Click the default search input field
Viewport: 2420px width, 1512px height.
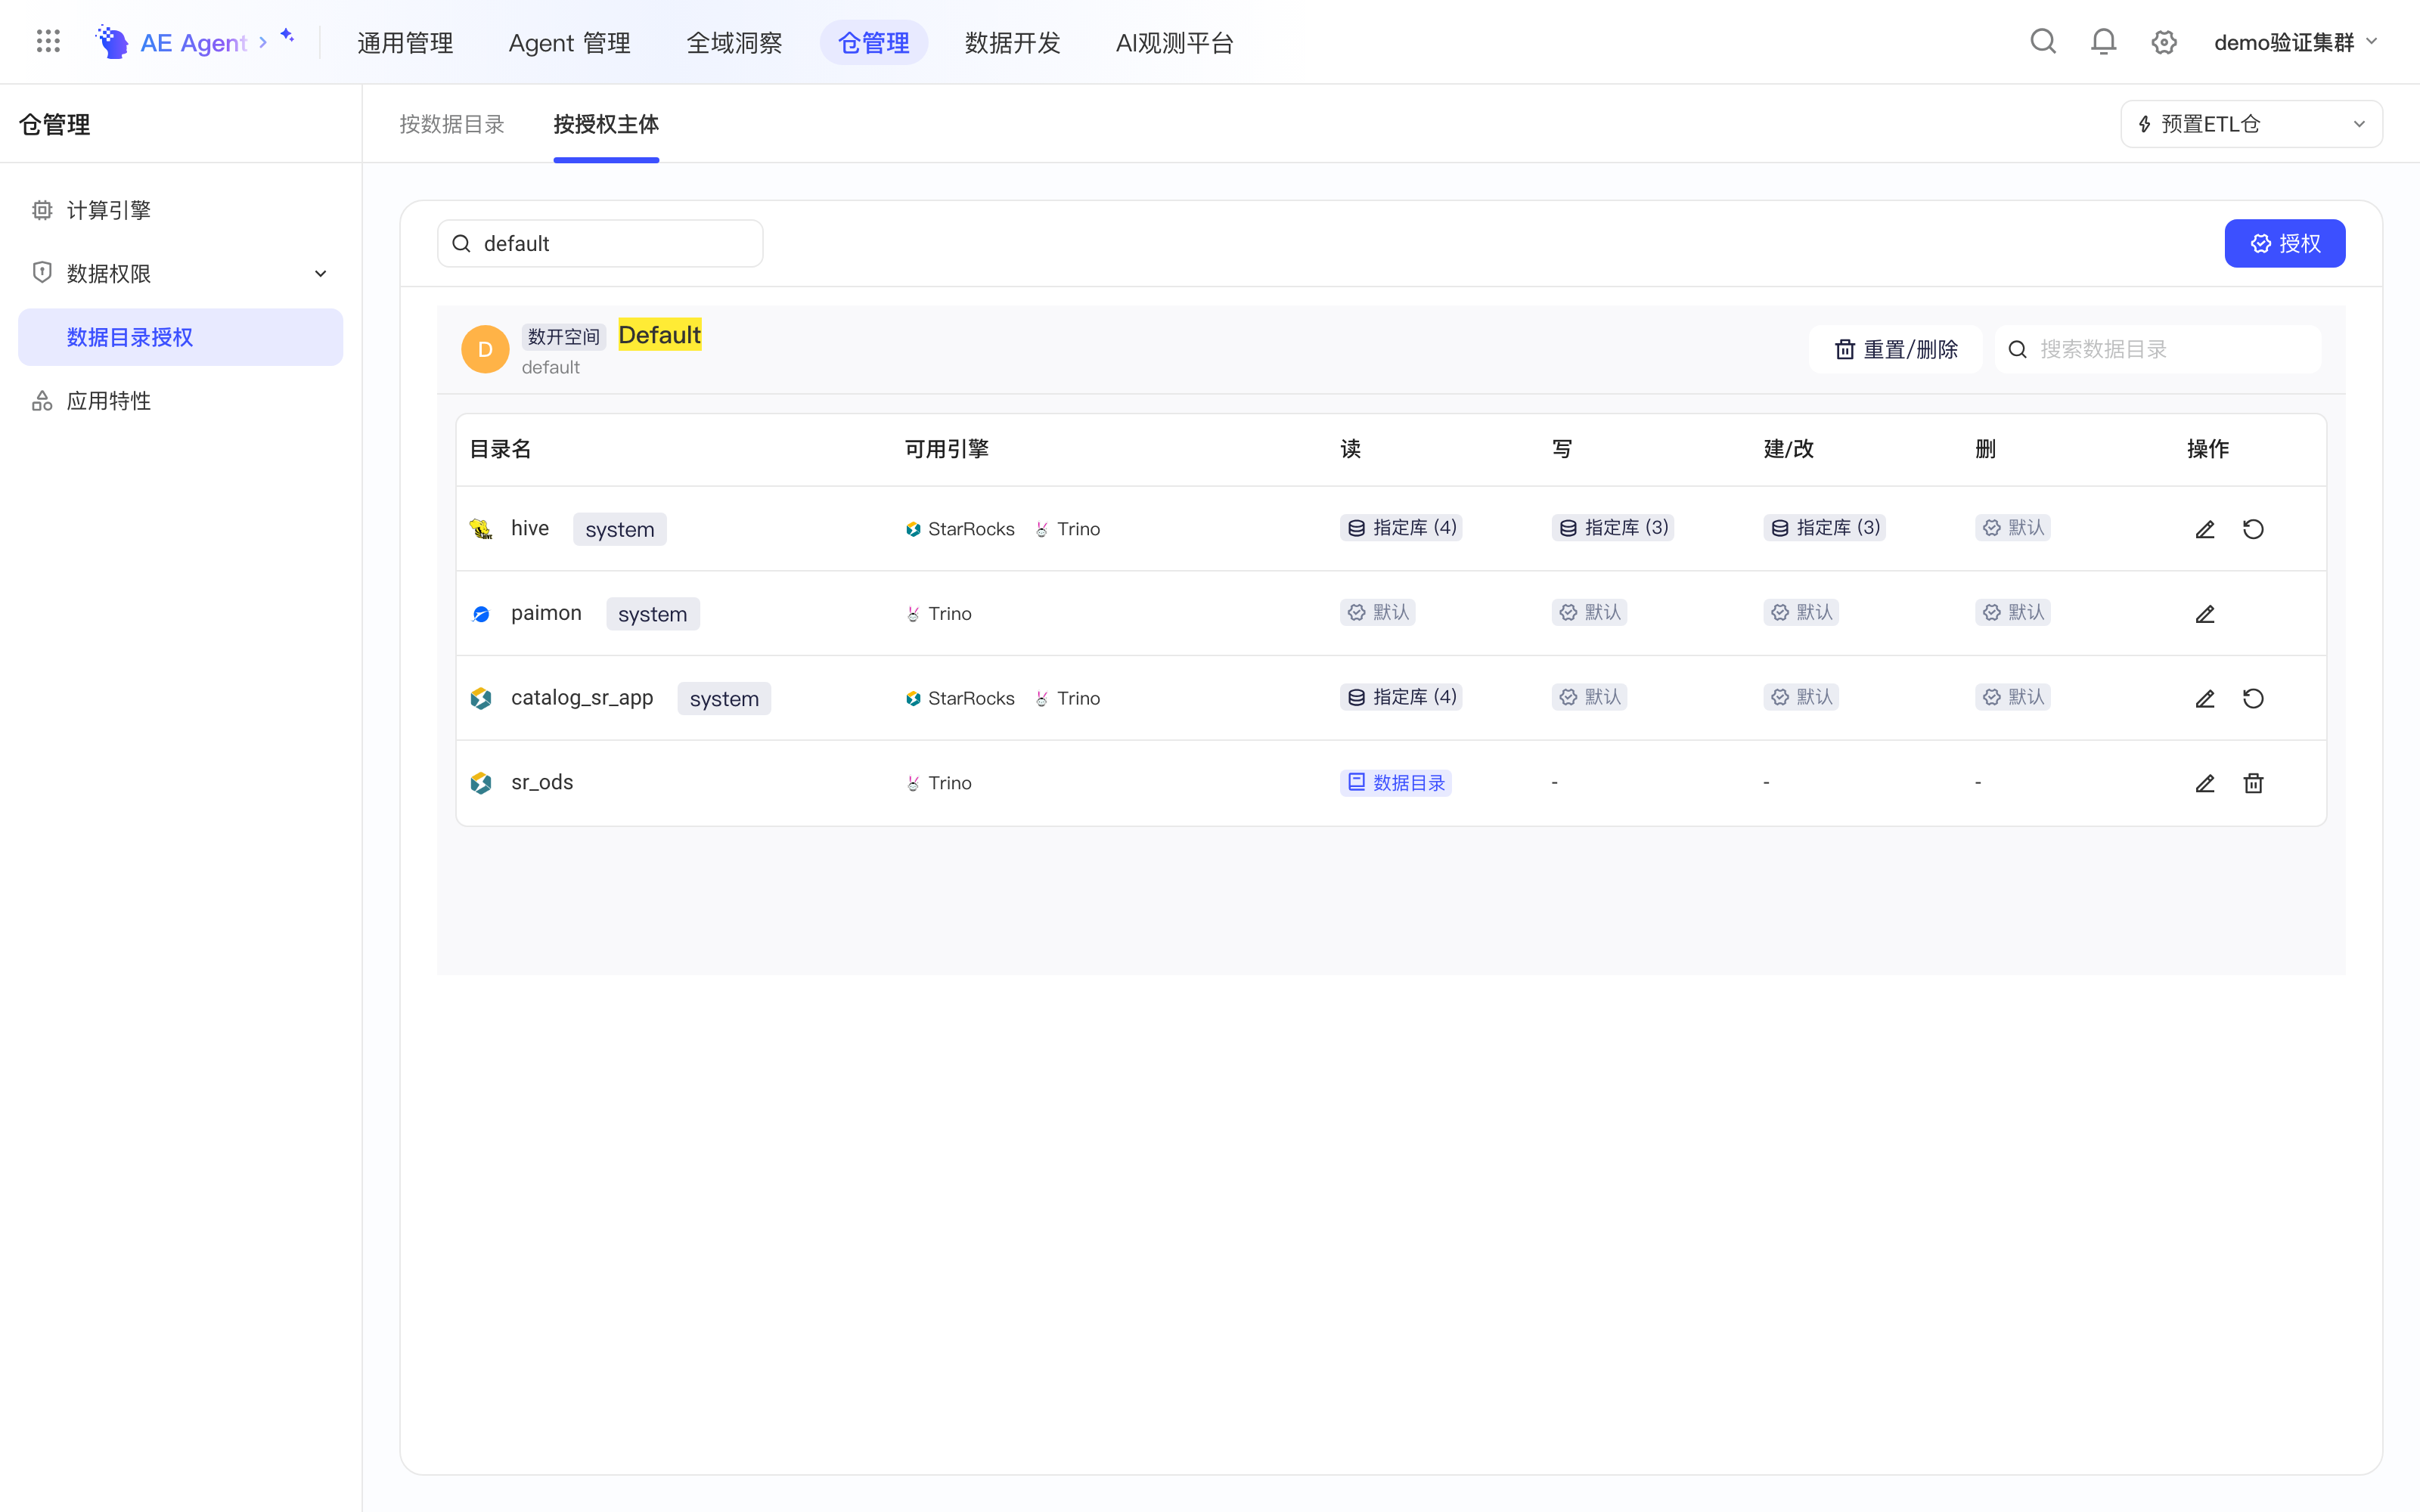(x=600, y=243)
